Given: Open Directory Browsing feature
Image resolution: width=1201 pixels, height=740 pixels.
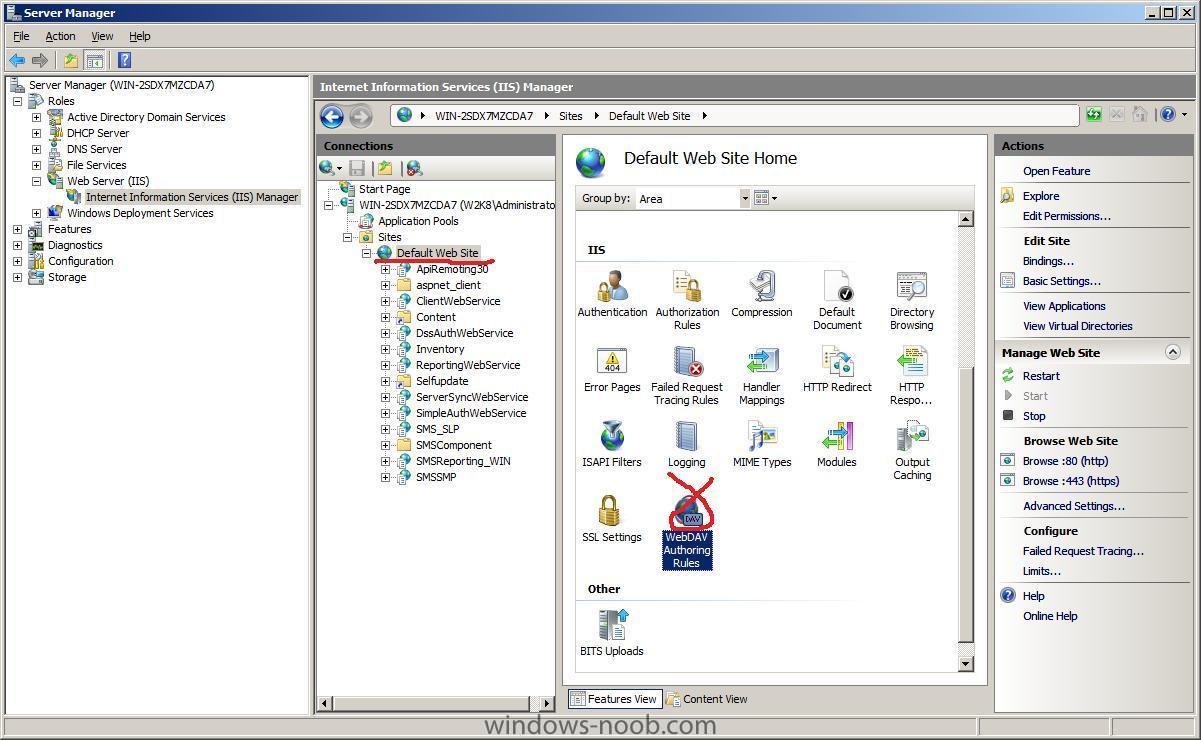Looking at the screenshot, I should (x=912, y=300).
